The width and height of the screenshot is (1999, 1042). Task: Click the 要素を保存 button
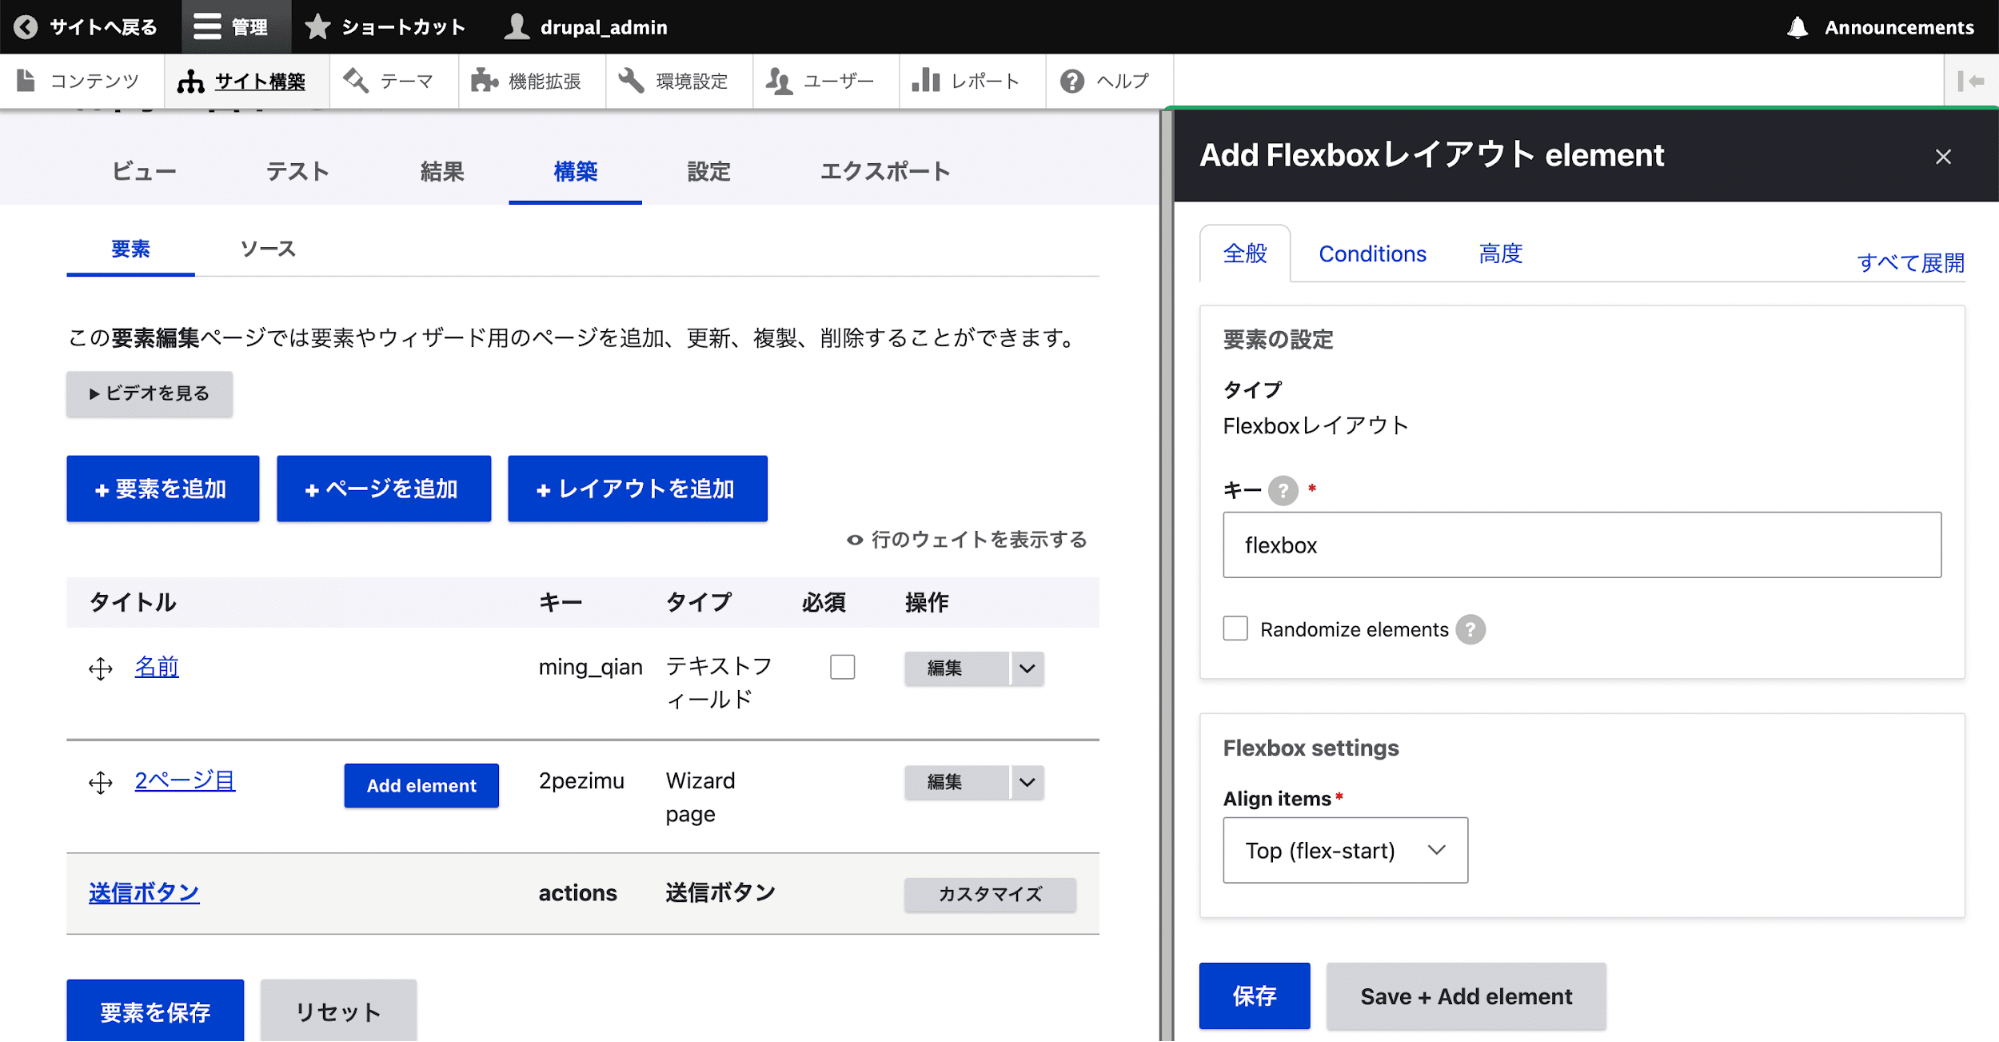click(155, 1012)
